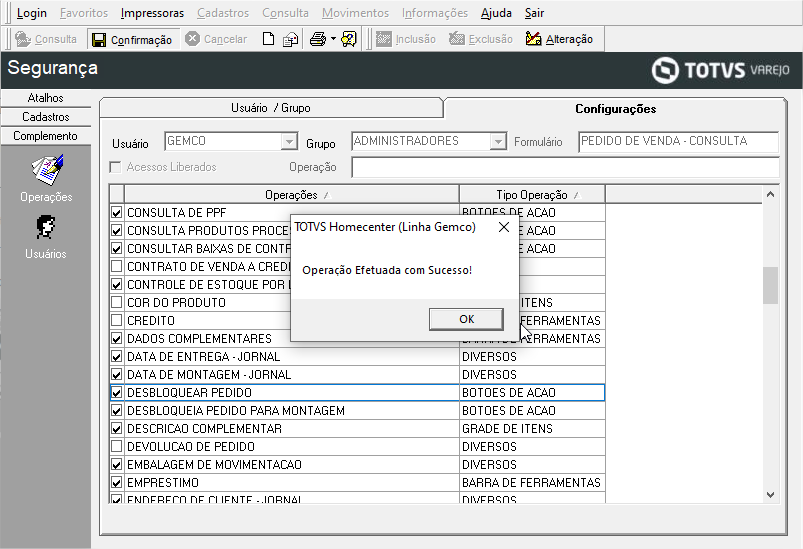The height and width of the screenshot is (549, 803).
Task: Close the TOTVS Homecenter dialog
Action: pos(504,227)
